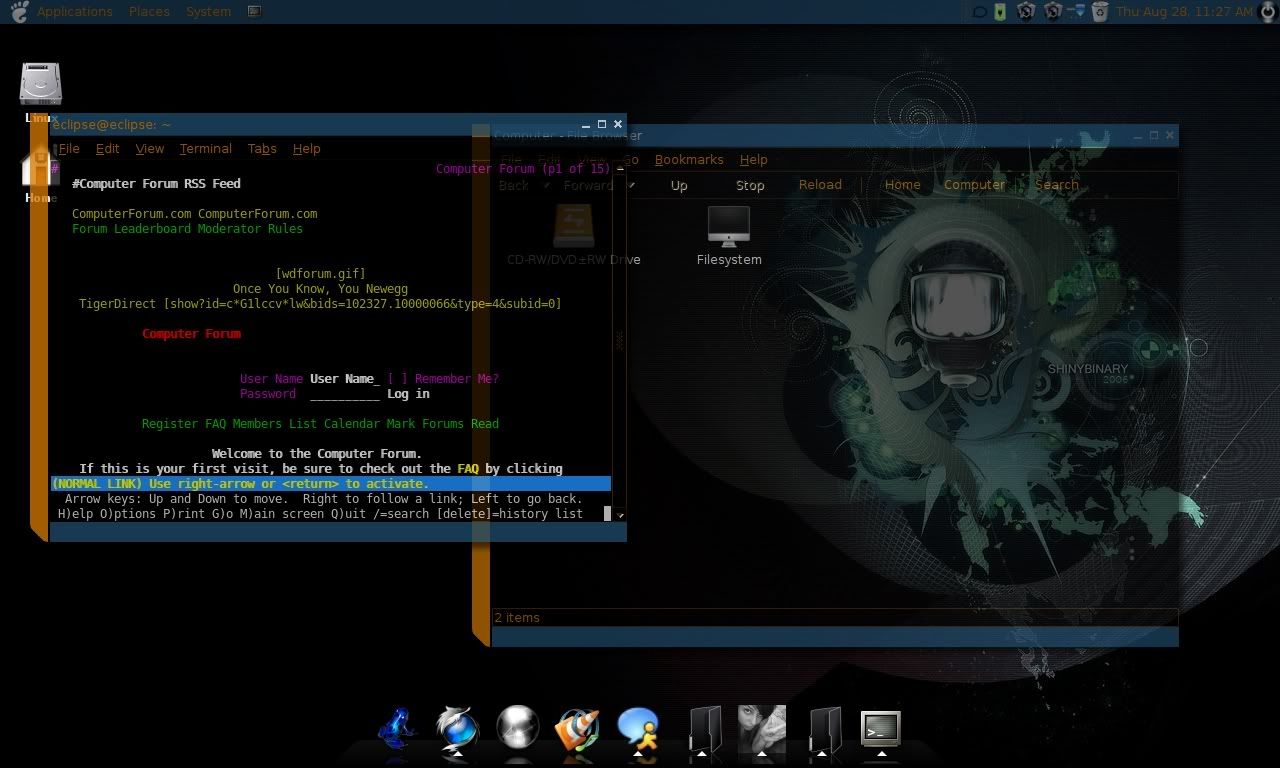Open Bookmarks menu in File Browser
1280x768 pixels.
(689, 159)
